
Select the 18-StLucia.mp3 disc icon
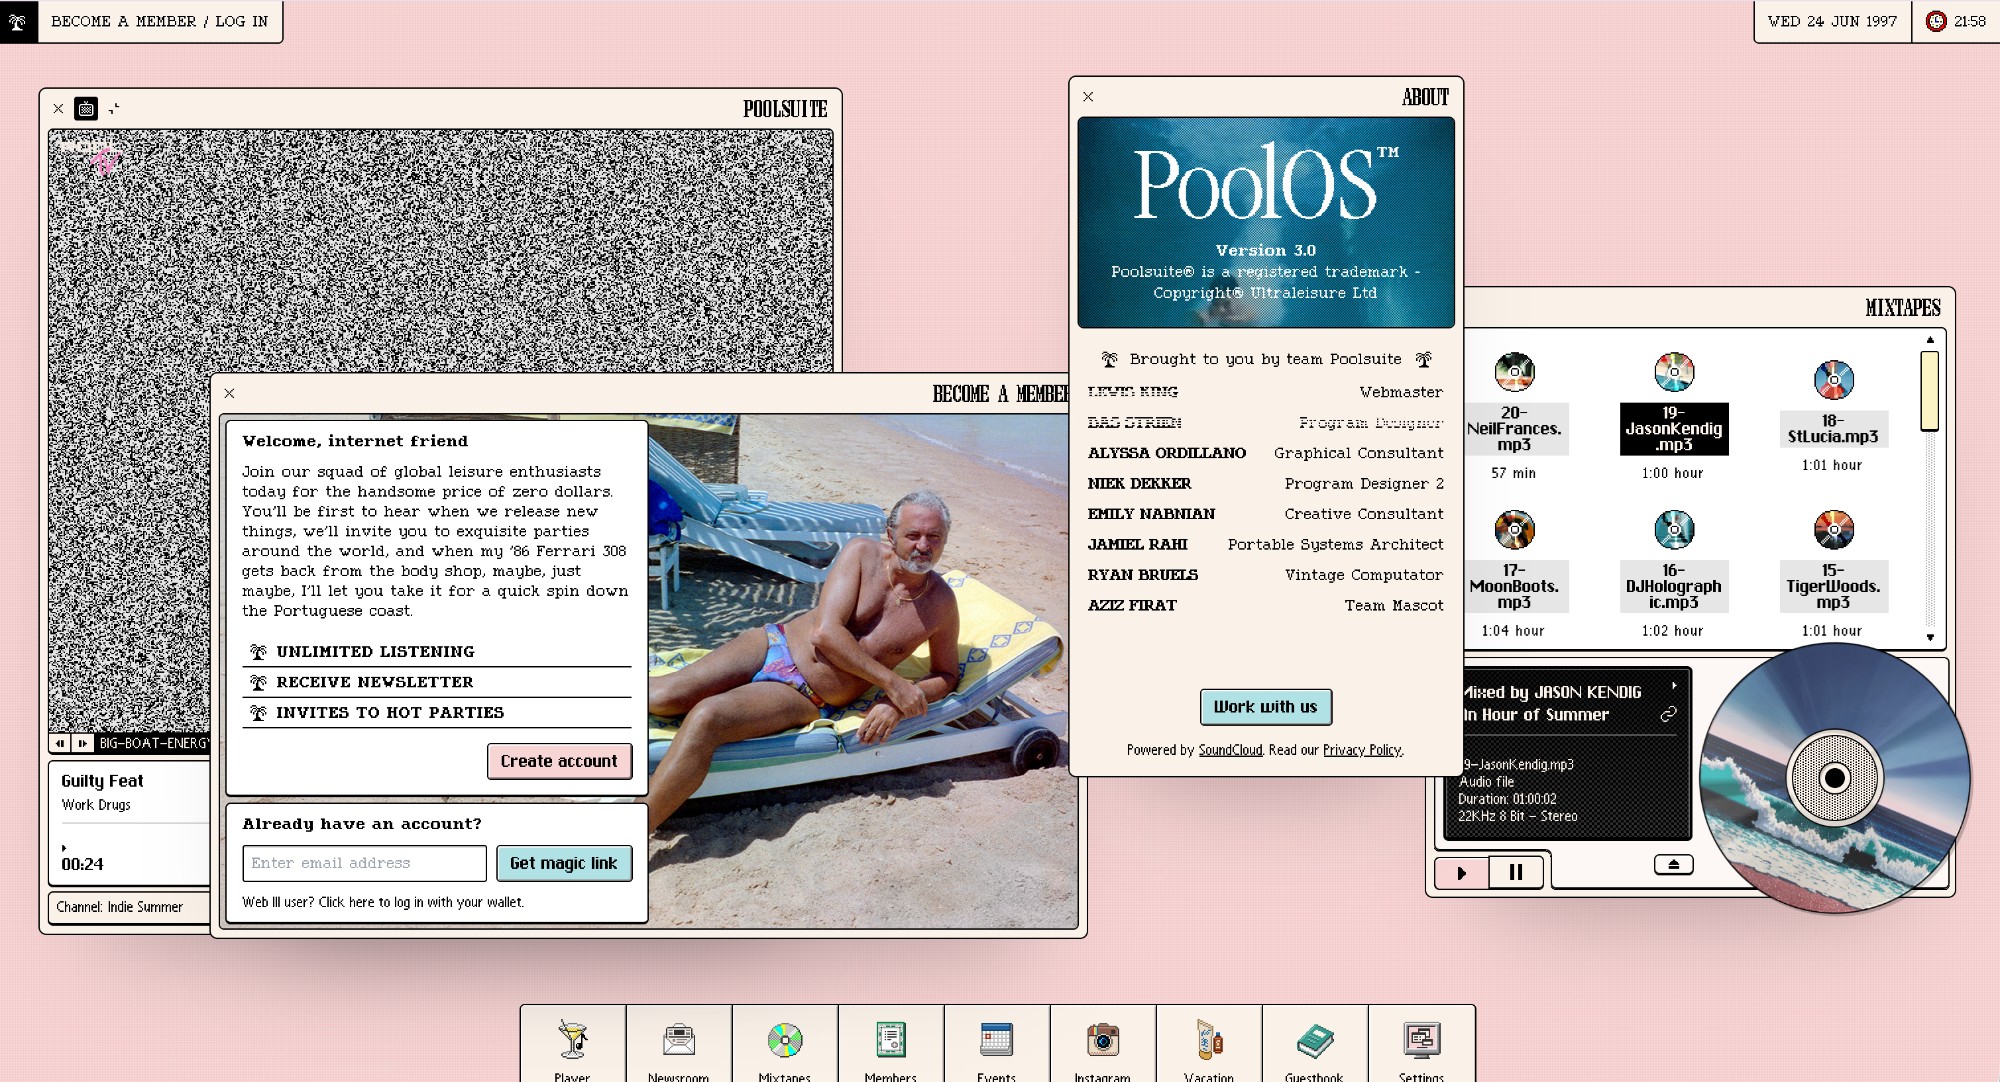point(1834,380)
